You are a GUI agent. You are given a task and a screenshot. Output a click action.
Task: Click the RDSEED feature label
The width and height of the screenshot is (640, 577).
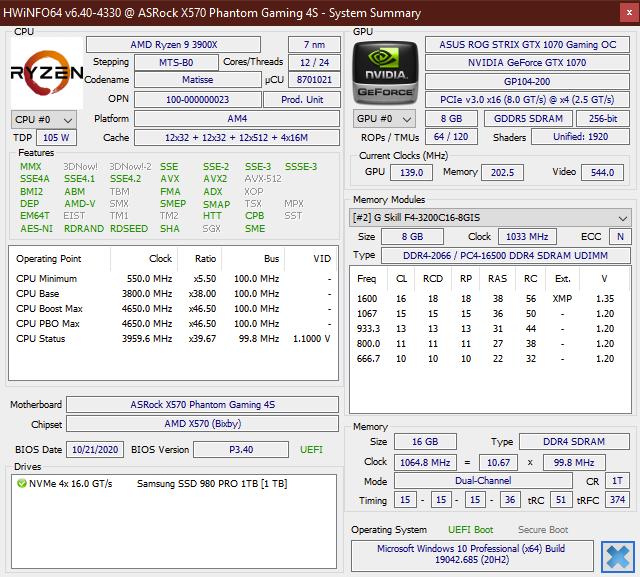pyautogui.click(x=129, y=229)
